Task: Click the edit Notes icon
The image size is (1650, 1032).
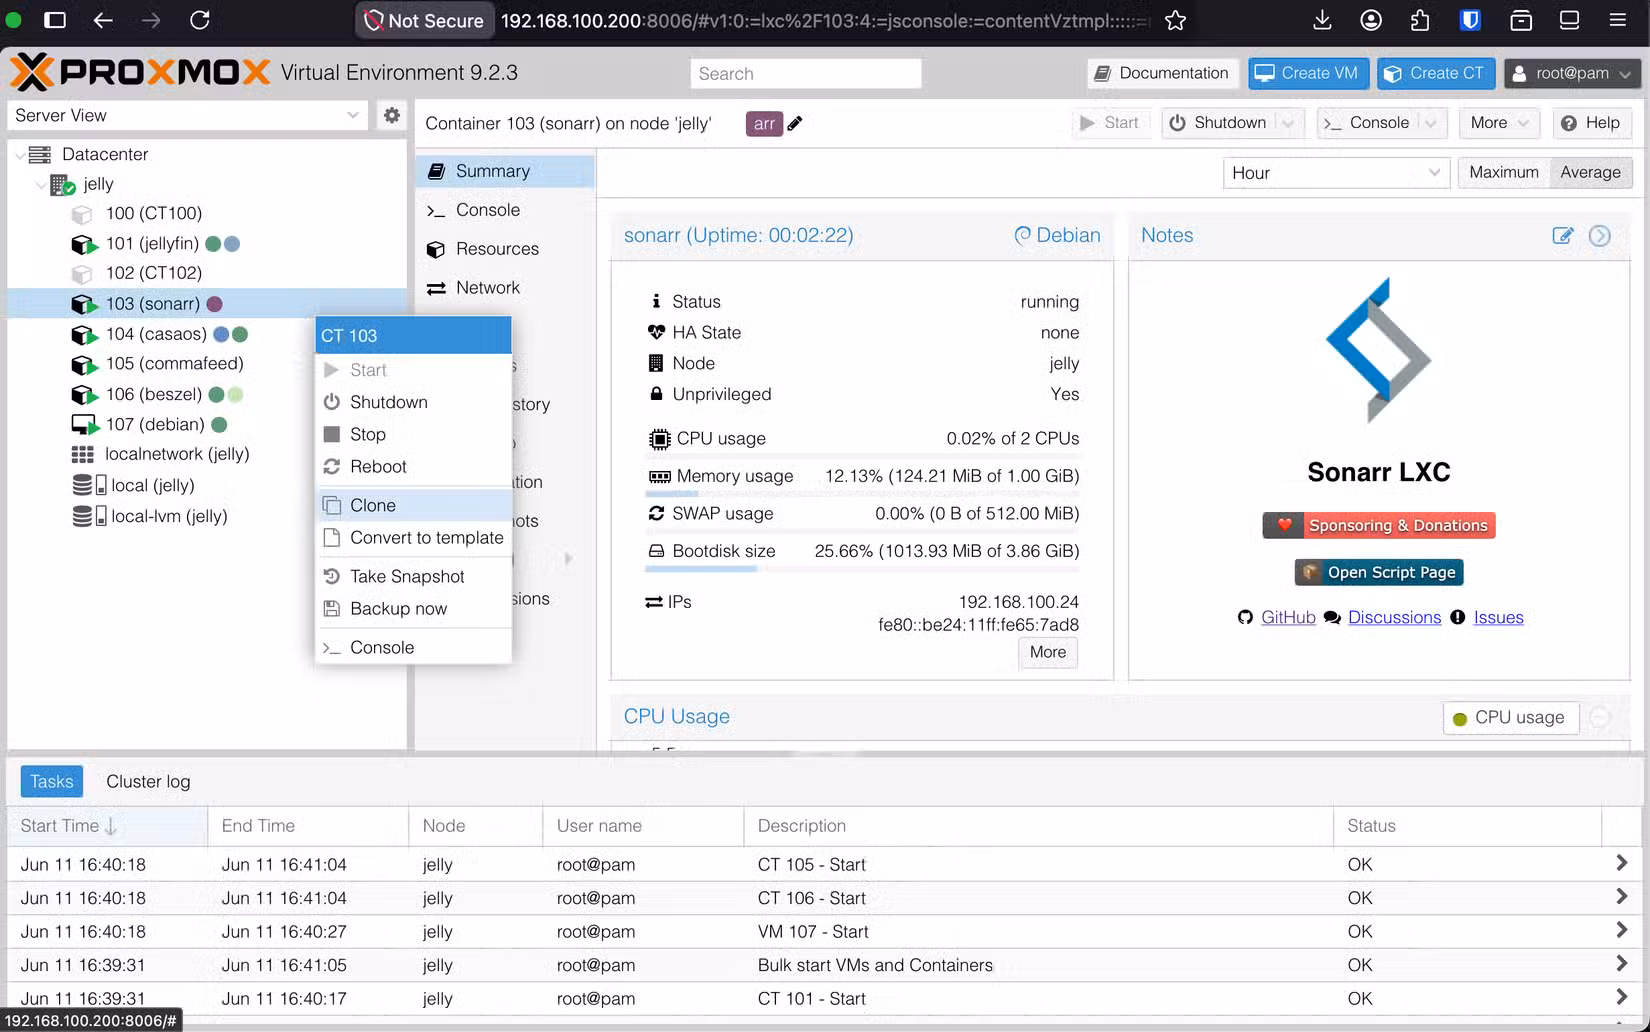Action: (1562, 236)
